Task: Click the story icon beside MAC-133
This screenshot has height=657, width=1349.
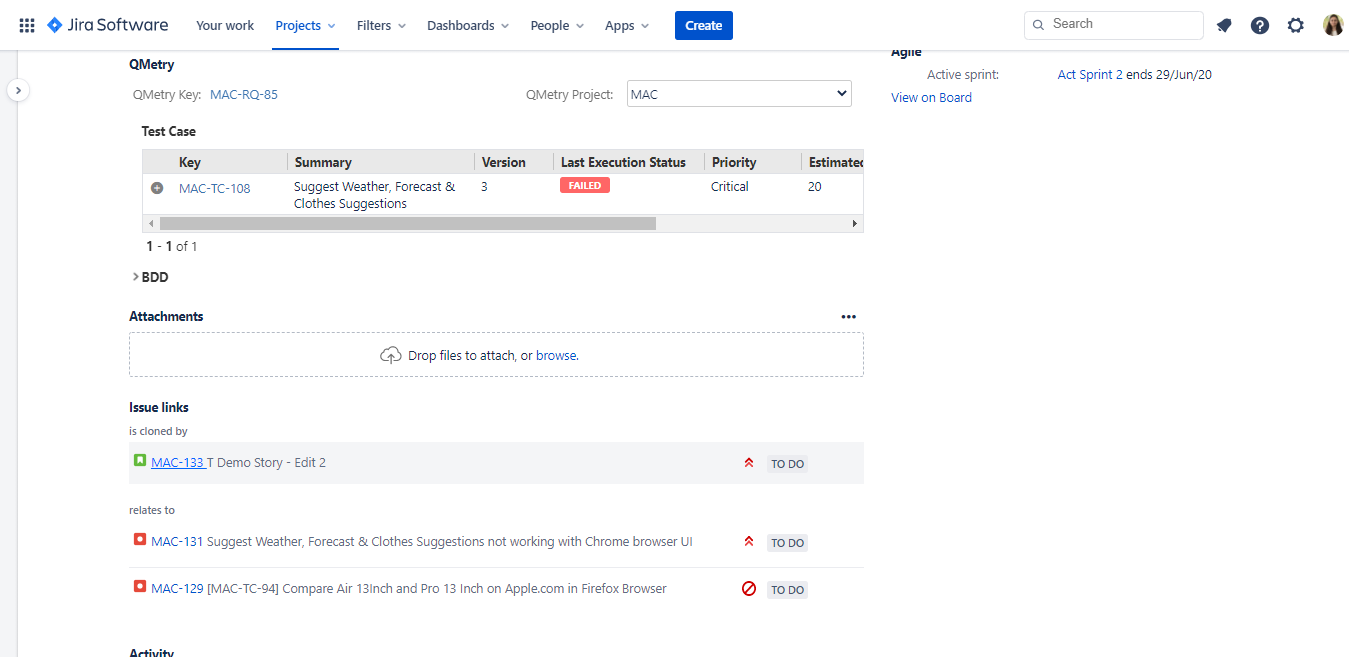Action: (x=140, y=461)
